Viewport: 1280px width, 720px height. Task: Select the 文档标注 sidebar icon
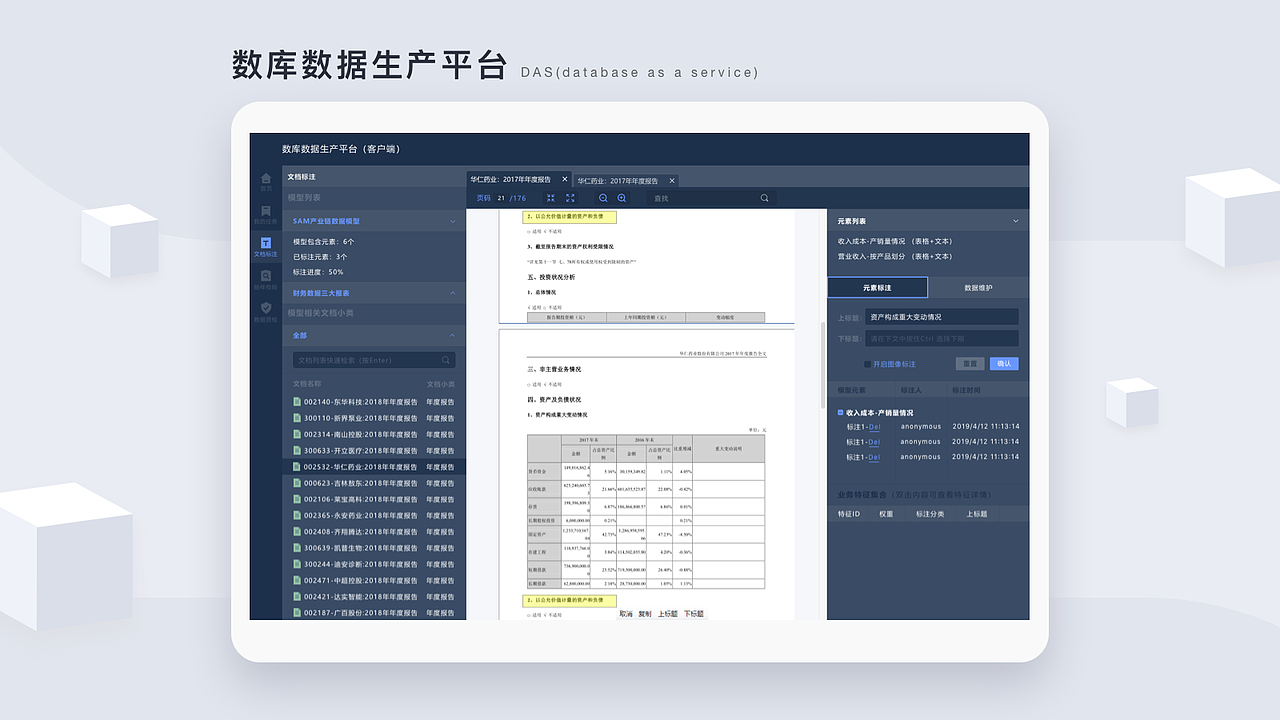[x=266, y=243]
